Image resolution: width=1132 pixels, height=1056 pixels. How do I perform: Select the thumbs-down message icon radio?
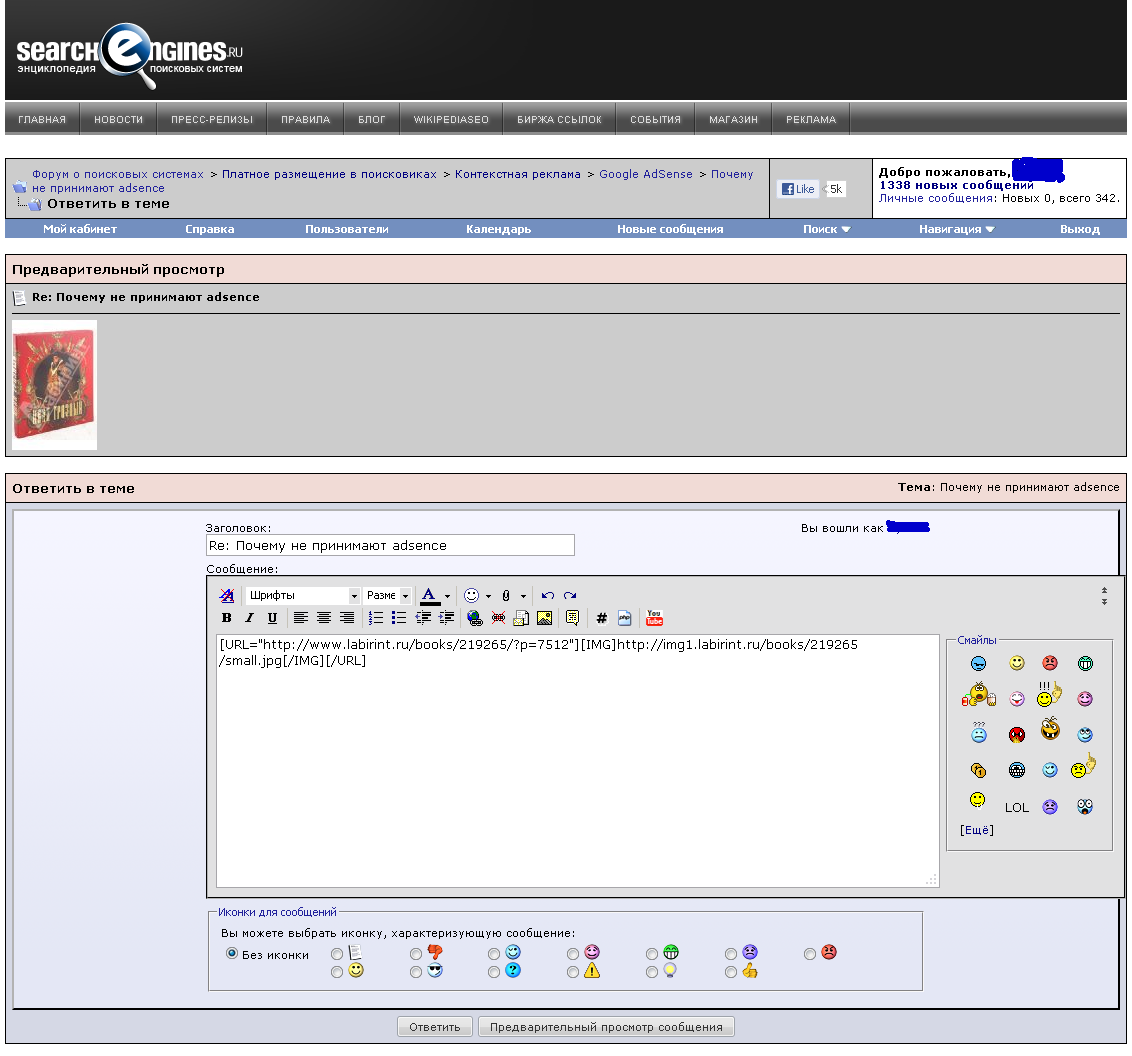pos(416,954)
